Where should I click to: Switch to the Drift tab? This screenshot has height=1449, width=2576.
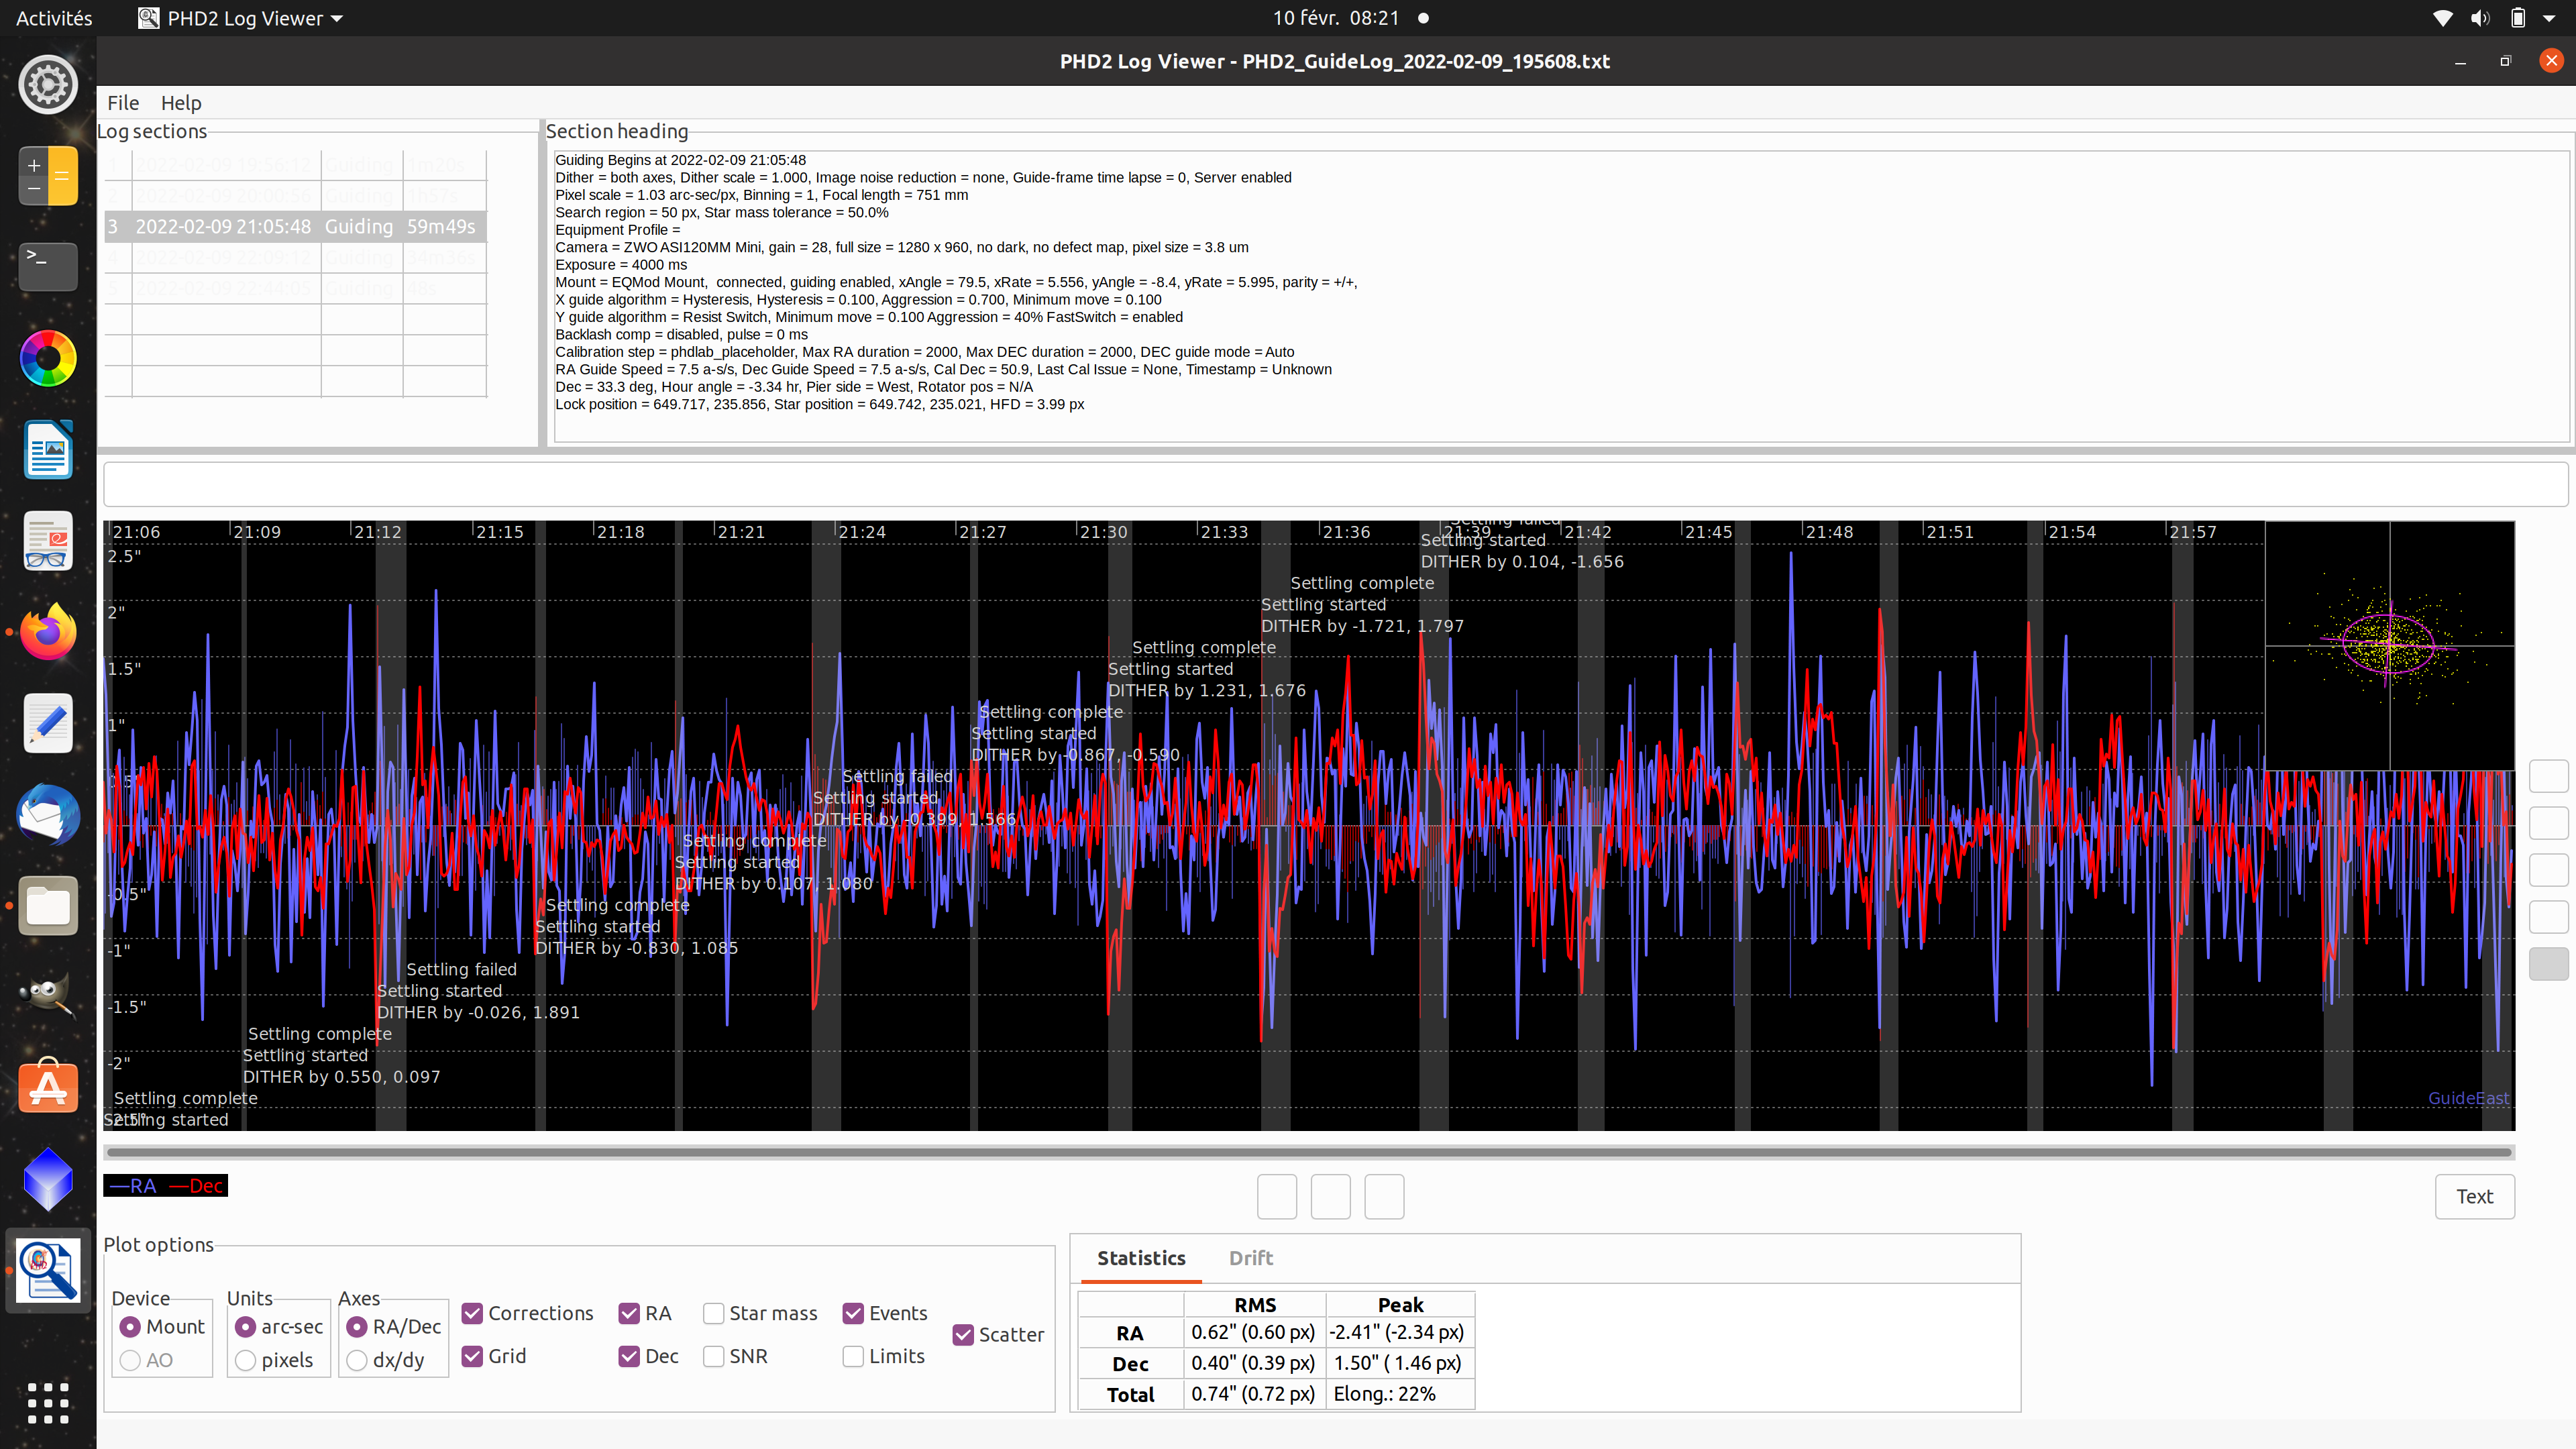click(1250, 1258)
